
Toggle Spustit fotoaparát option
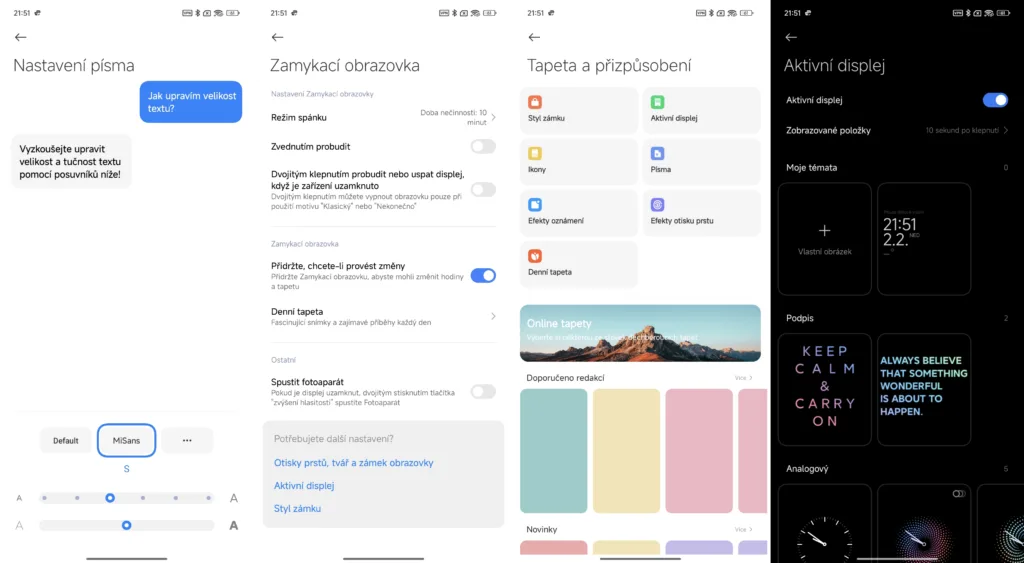tap(483, 391)
